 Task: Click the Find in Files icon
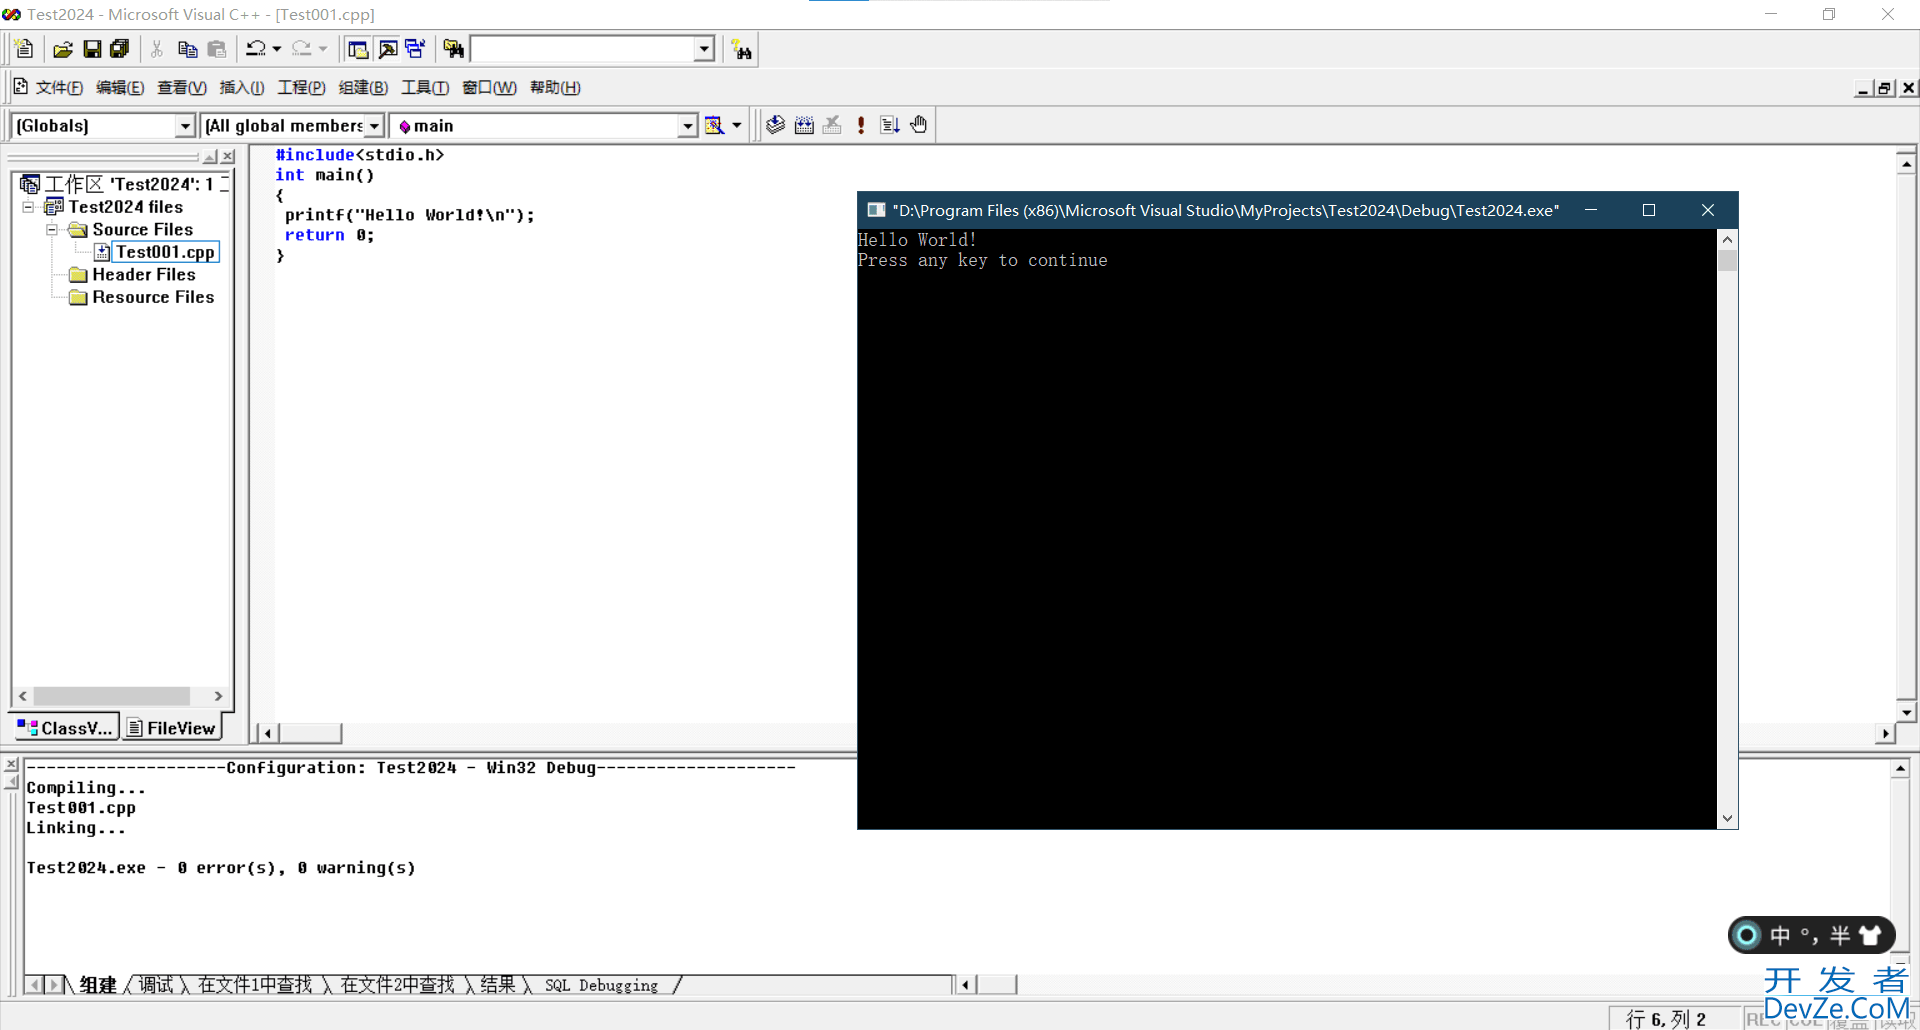coord(453,49)
